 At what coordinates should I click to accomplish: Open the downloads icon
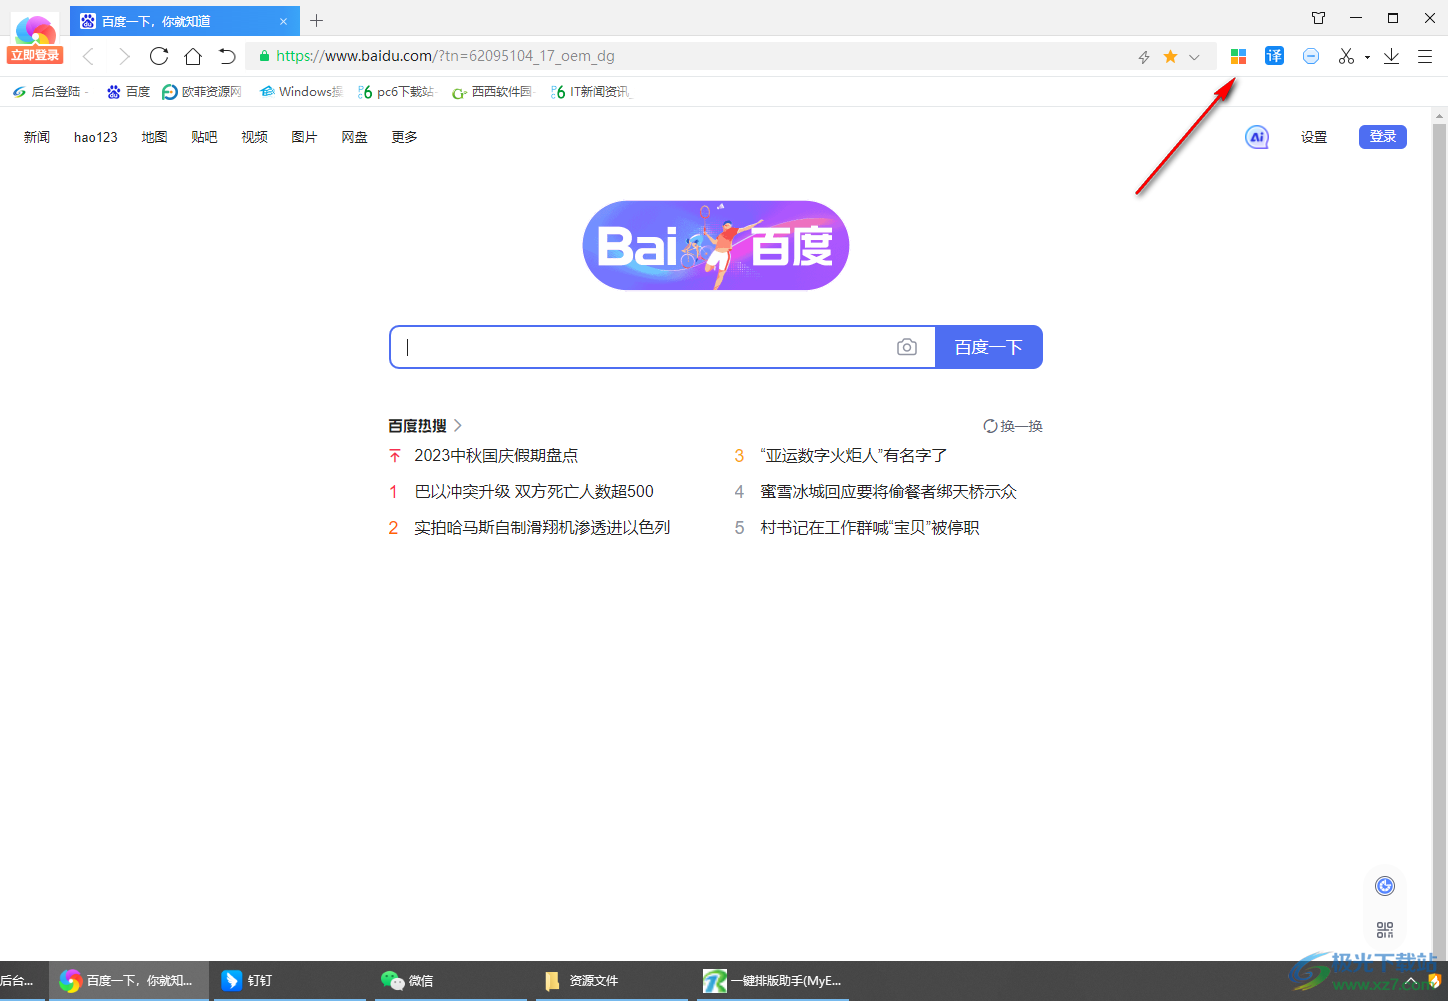coord(1391,56)
